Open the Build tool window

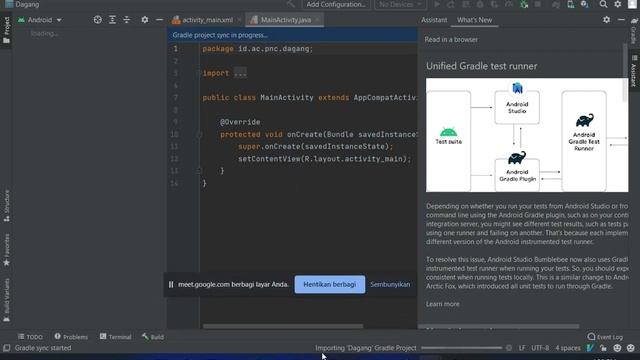coord(153,337)
